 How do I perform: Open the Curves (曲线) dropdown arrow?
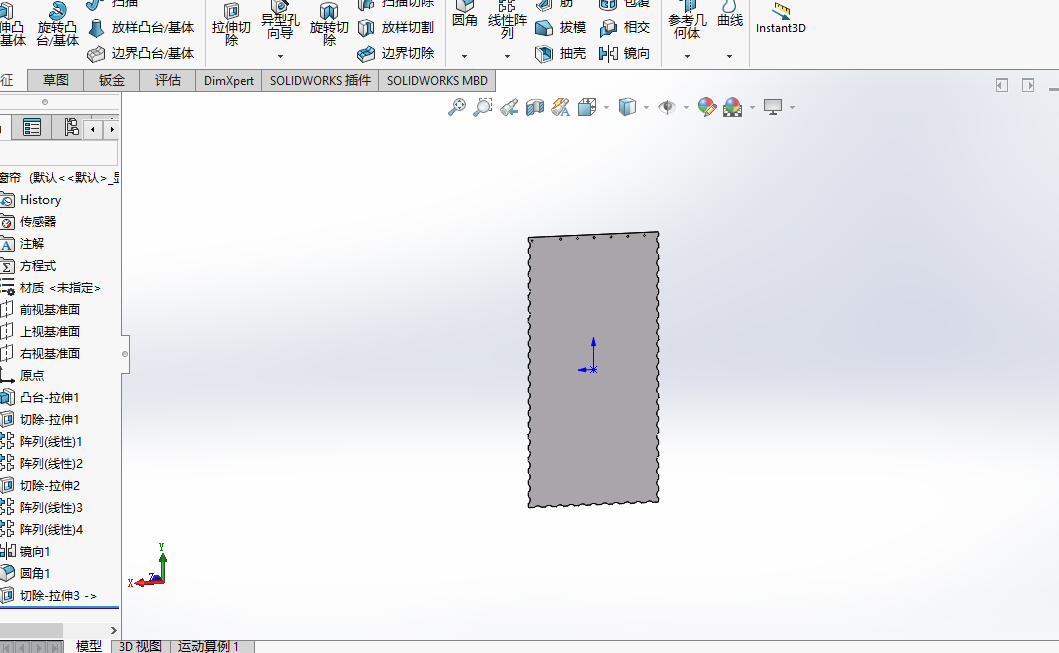tap(729, 56)
